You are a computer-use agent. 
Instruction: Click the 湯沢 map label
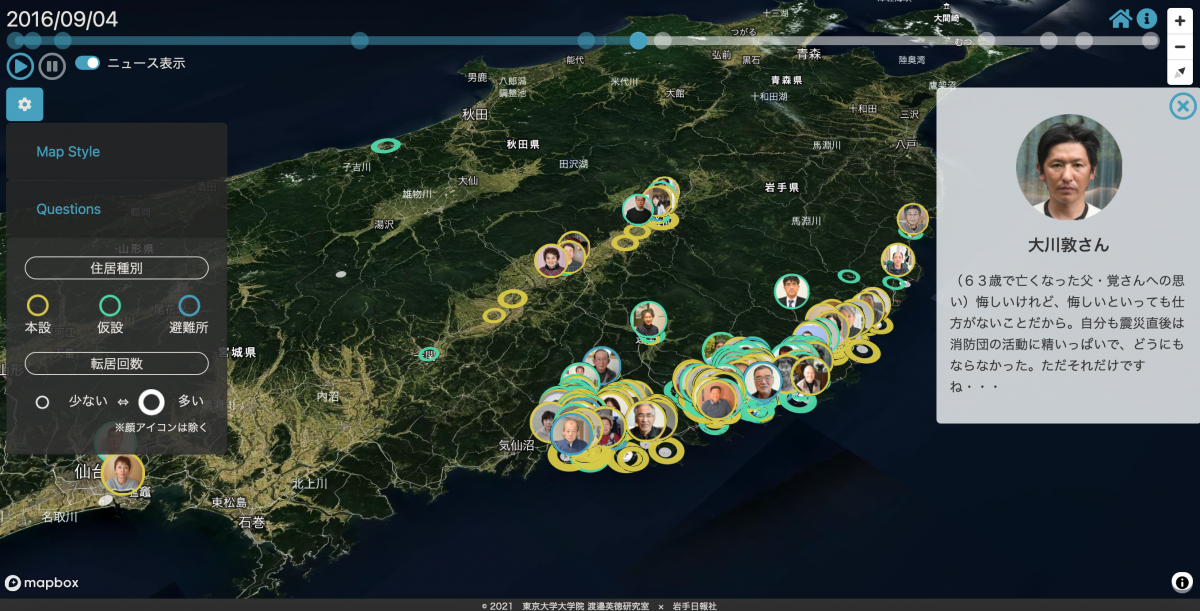(384, 223)
